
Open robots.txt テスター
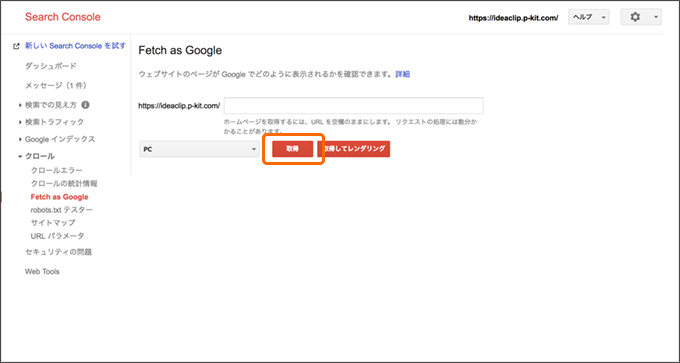click(62, 210)
